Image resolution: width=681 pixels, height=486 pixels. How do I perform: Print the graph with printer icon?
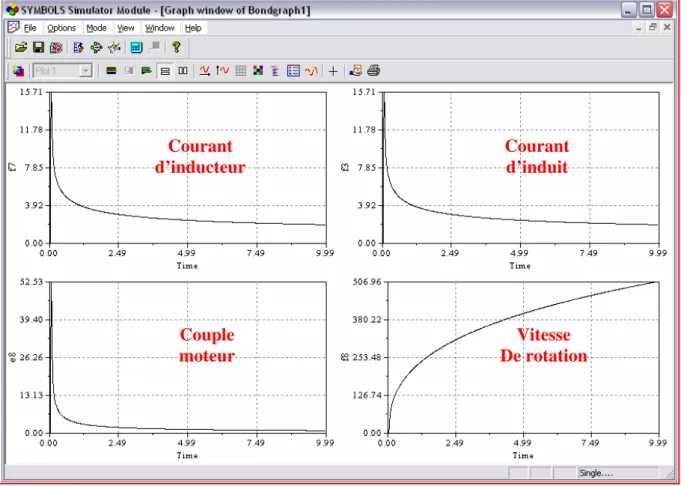[x=374, y=71]
